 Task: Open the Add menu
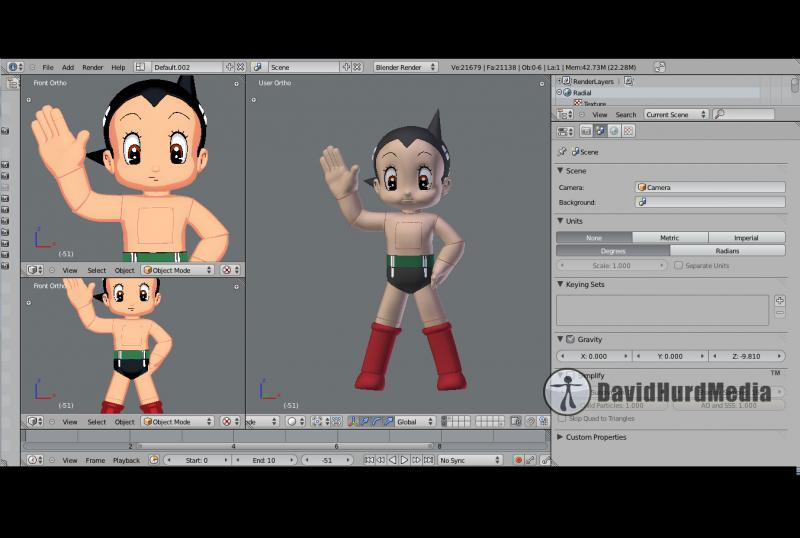pos(68,67)
